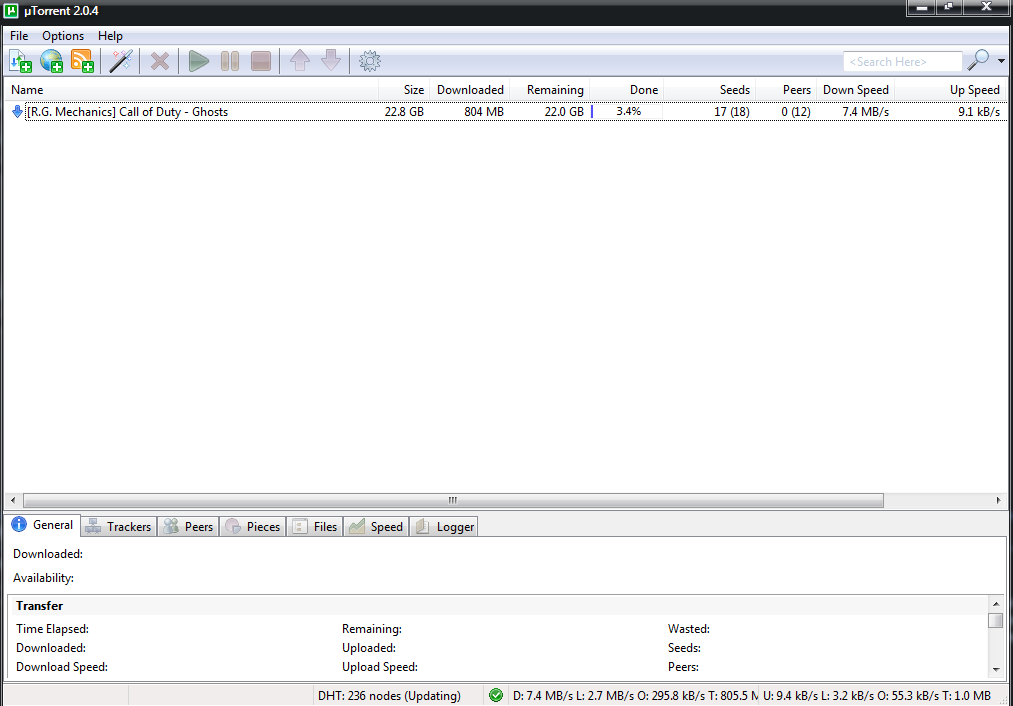Click the Create New Torrent wand icon
The height and width of the screenshot is (706, 1013).
(x=121, y=61)
